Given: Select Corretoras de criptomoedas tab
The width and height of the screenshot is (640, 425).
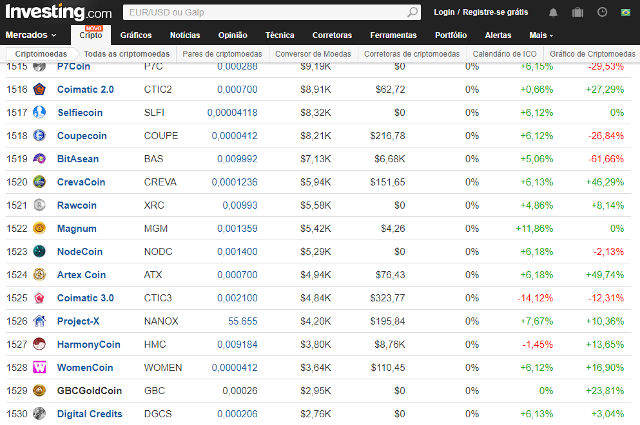Looking at the screenshot, I should (412, 54).
